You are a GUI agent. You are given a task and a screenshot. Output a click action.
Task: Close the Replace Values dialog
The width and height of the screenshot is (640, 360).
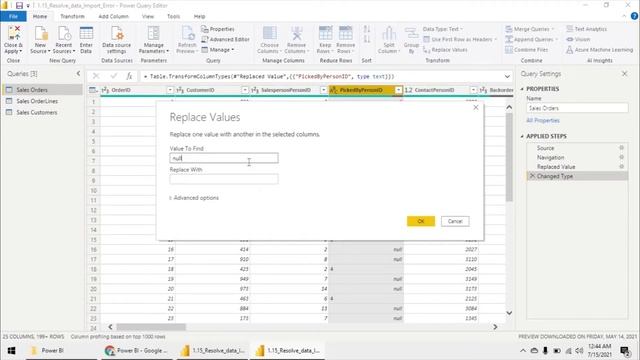(x=476, y=107)
